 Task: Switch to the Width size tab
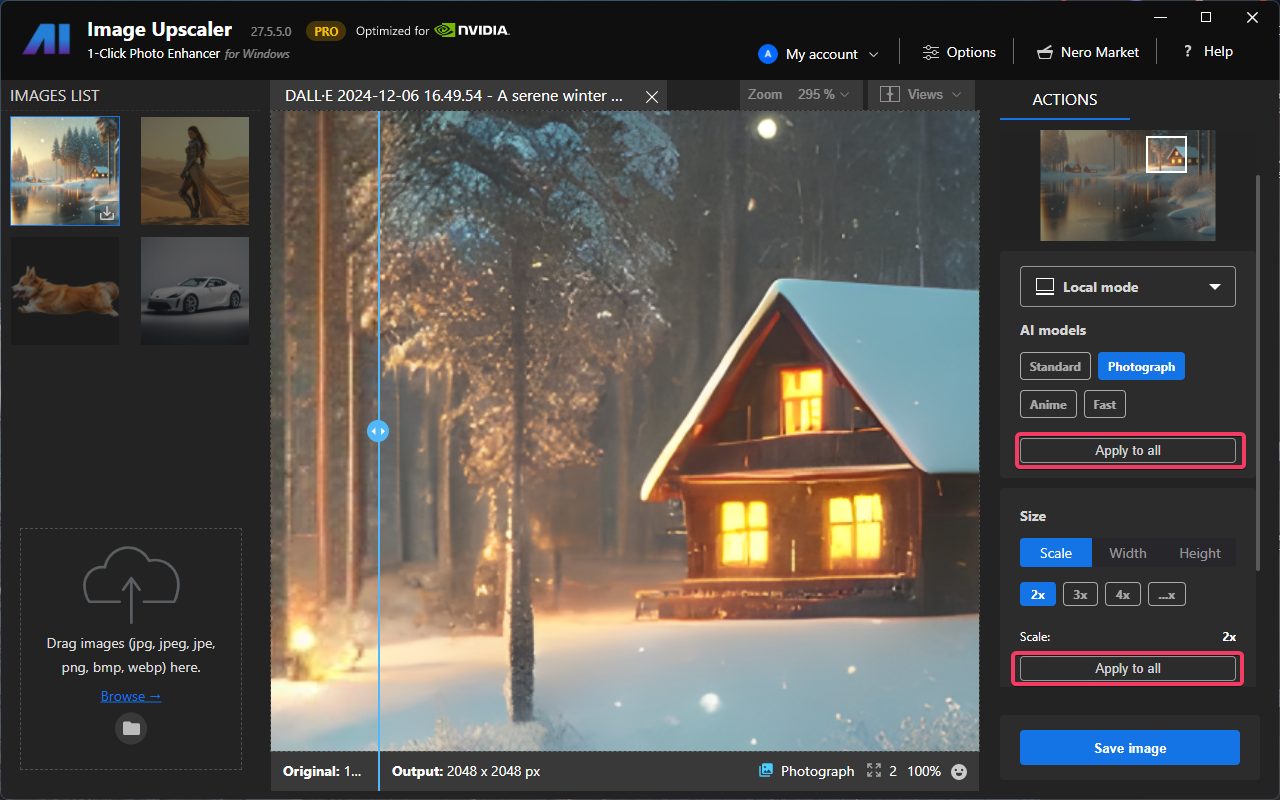(x=1127, y=553)
